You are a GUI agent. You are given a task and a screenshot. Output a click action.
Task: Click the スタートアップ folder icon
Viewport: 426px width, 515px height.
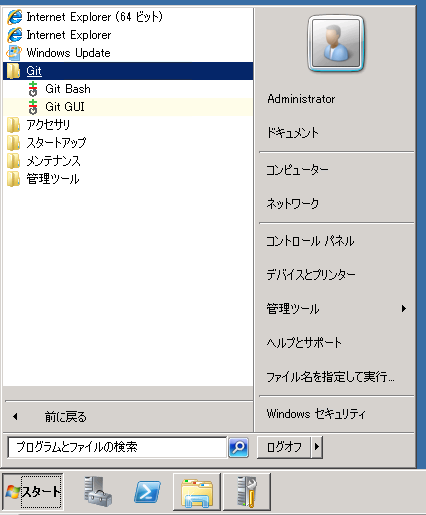point(13,143)
